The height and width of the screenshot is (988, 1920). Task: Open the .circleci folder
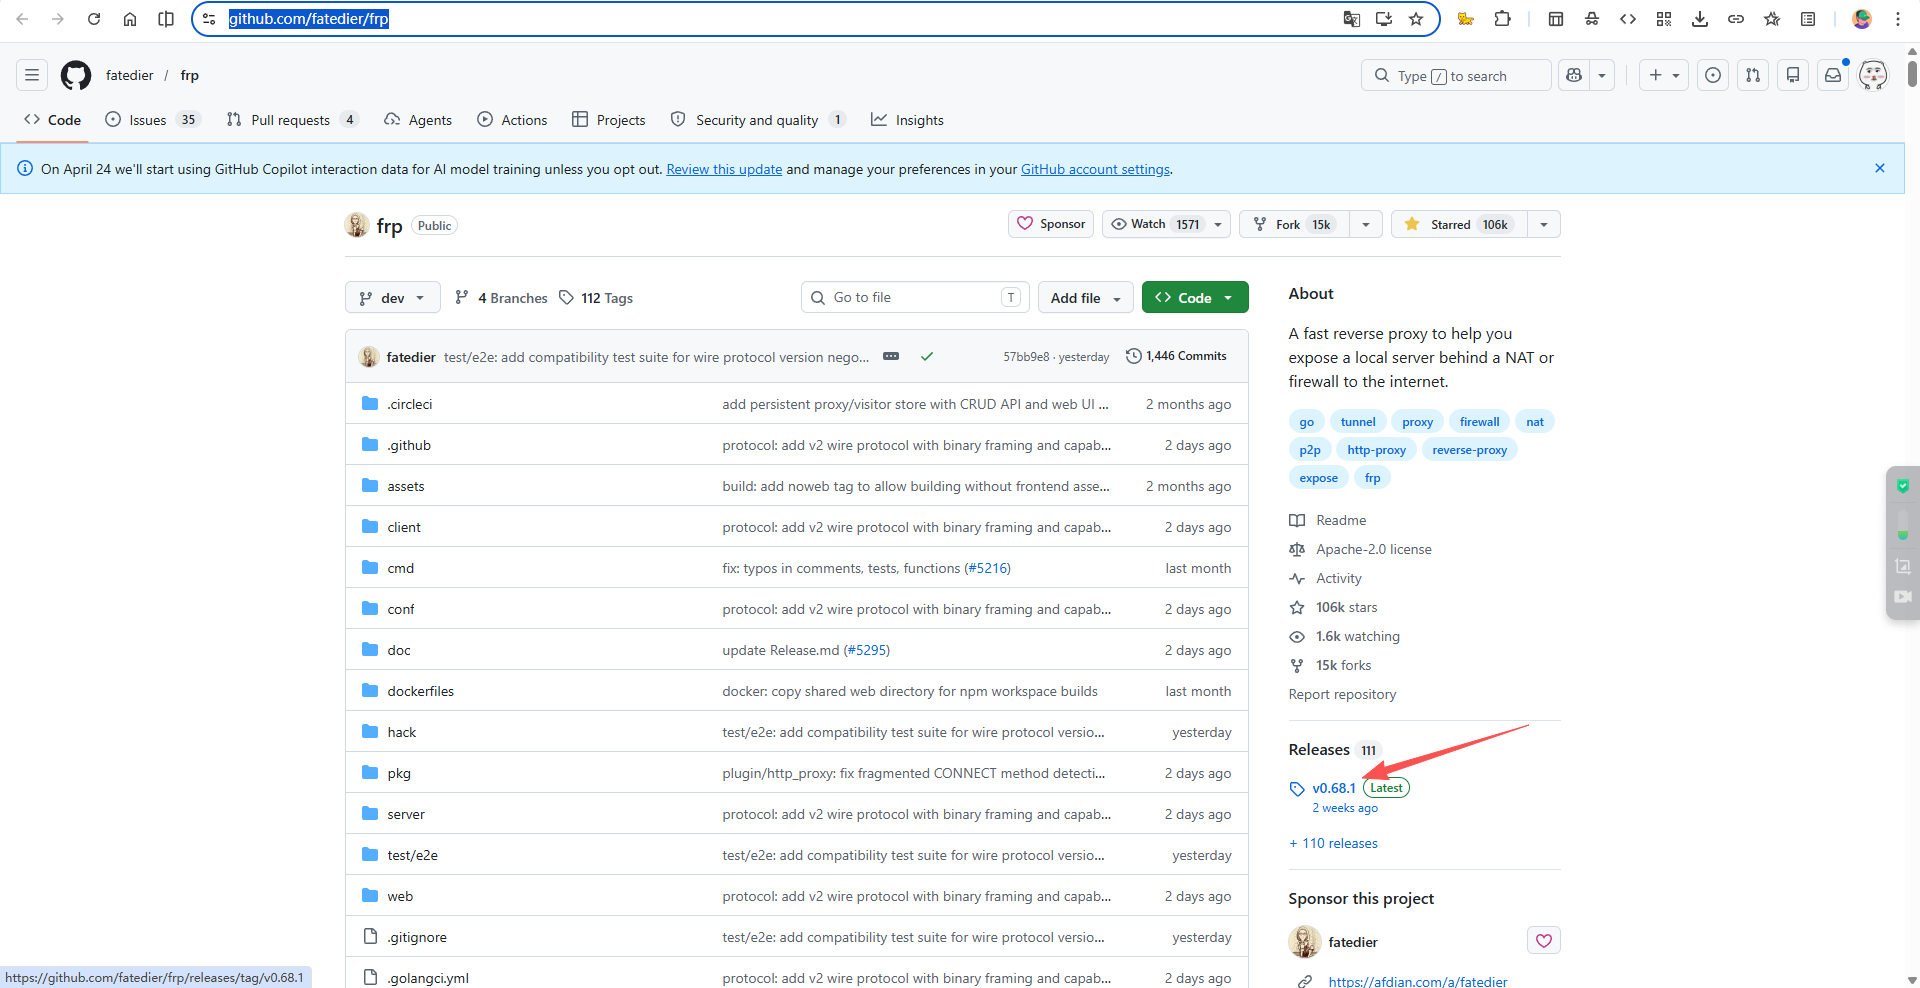tap(410, 404)
